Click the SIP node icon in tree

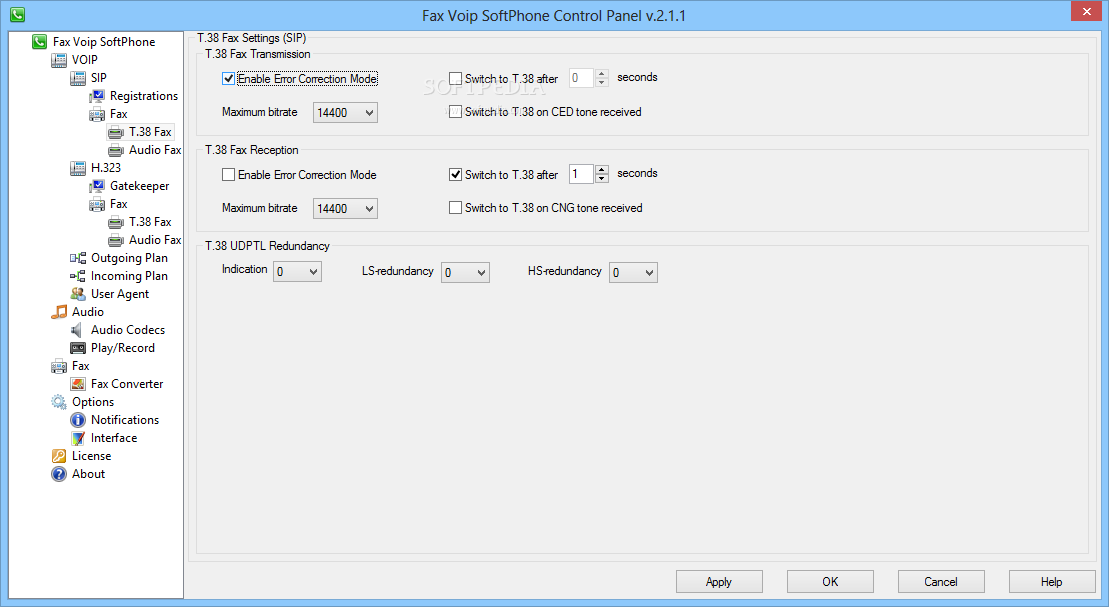(x=78, y=78)
